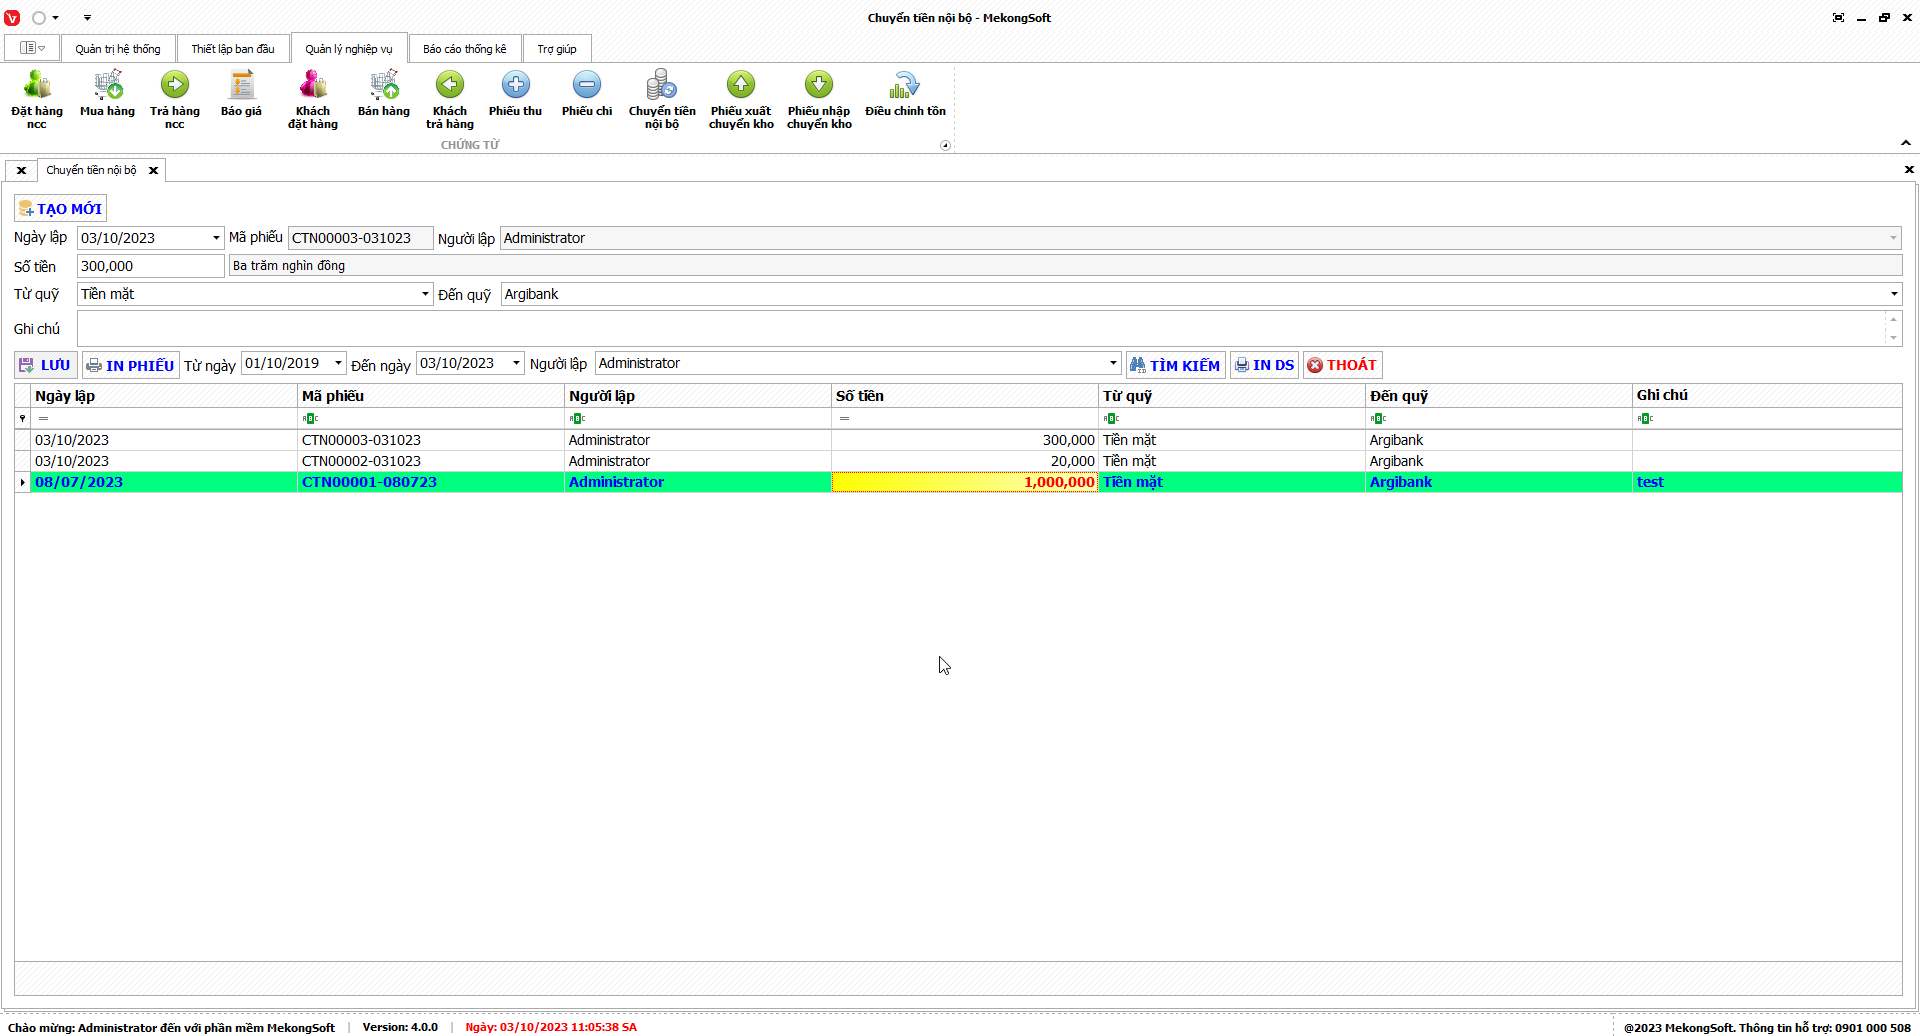The image size is (1920, 1036).
Task: Click the Số tiền input field
Action: pyautogui.click(x=150, y=266)
